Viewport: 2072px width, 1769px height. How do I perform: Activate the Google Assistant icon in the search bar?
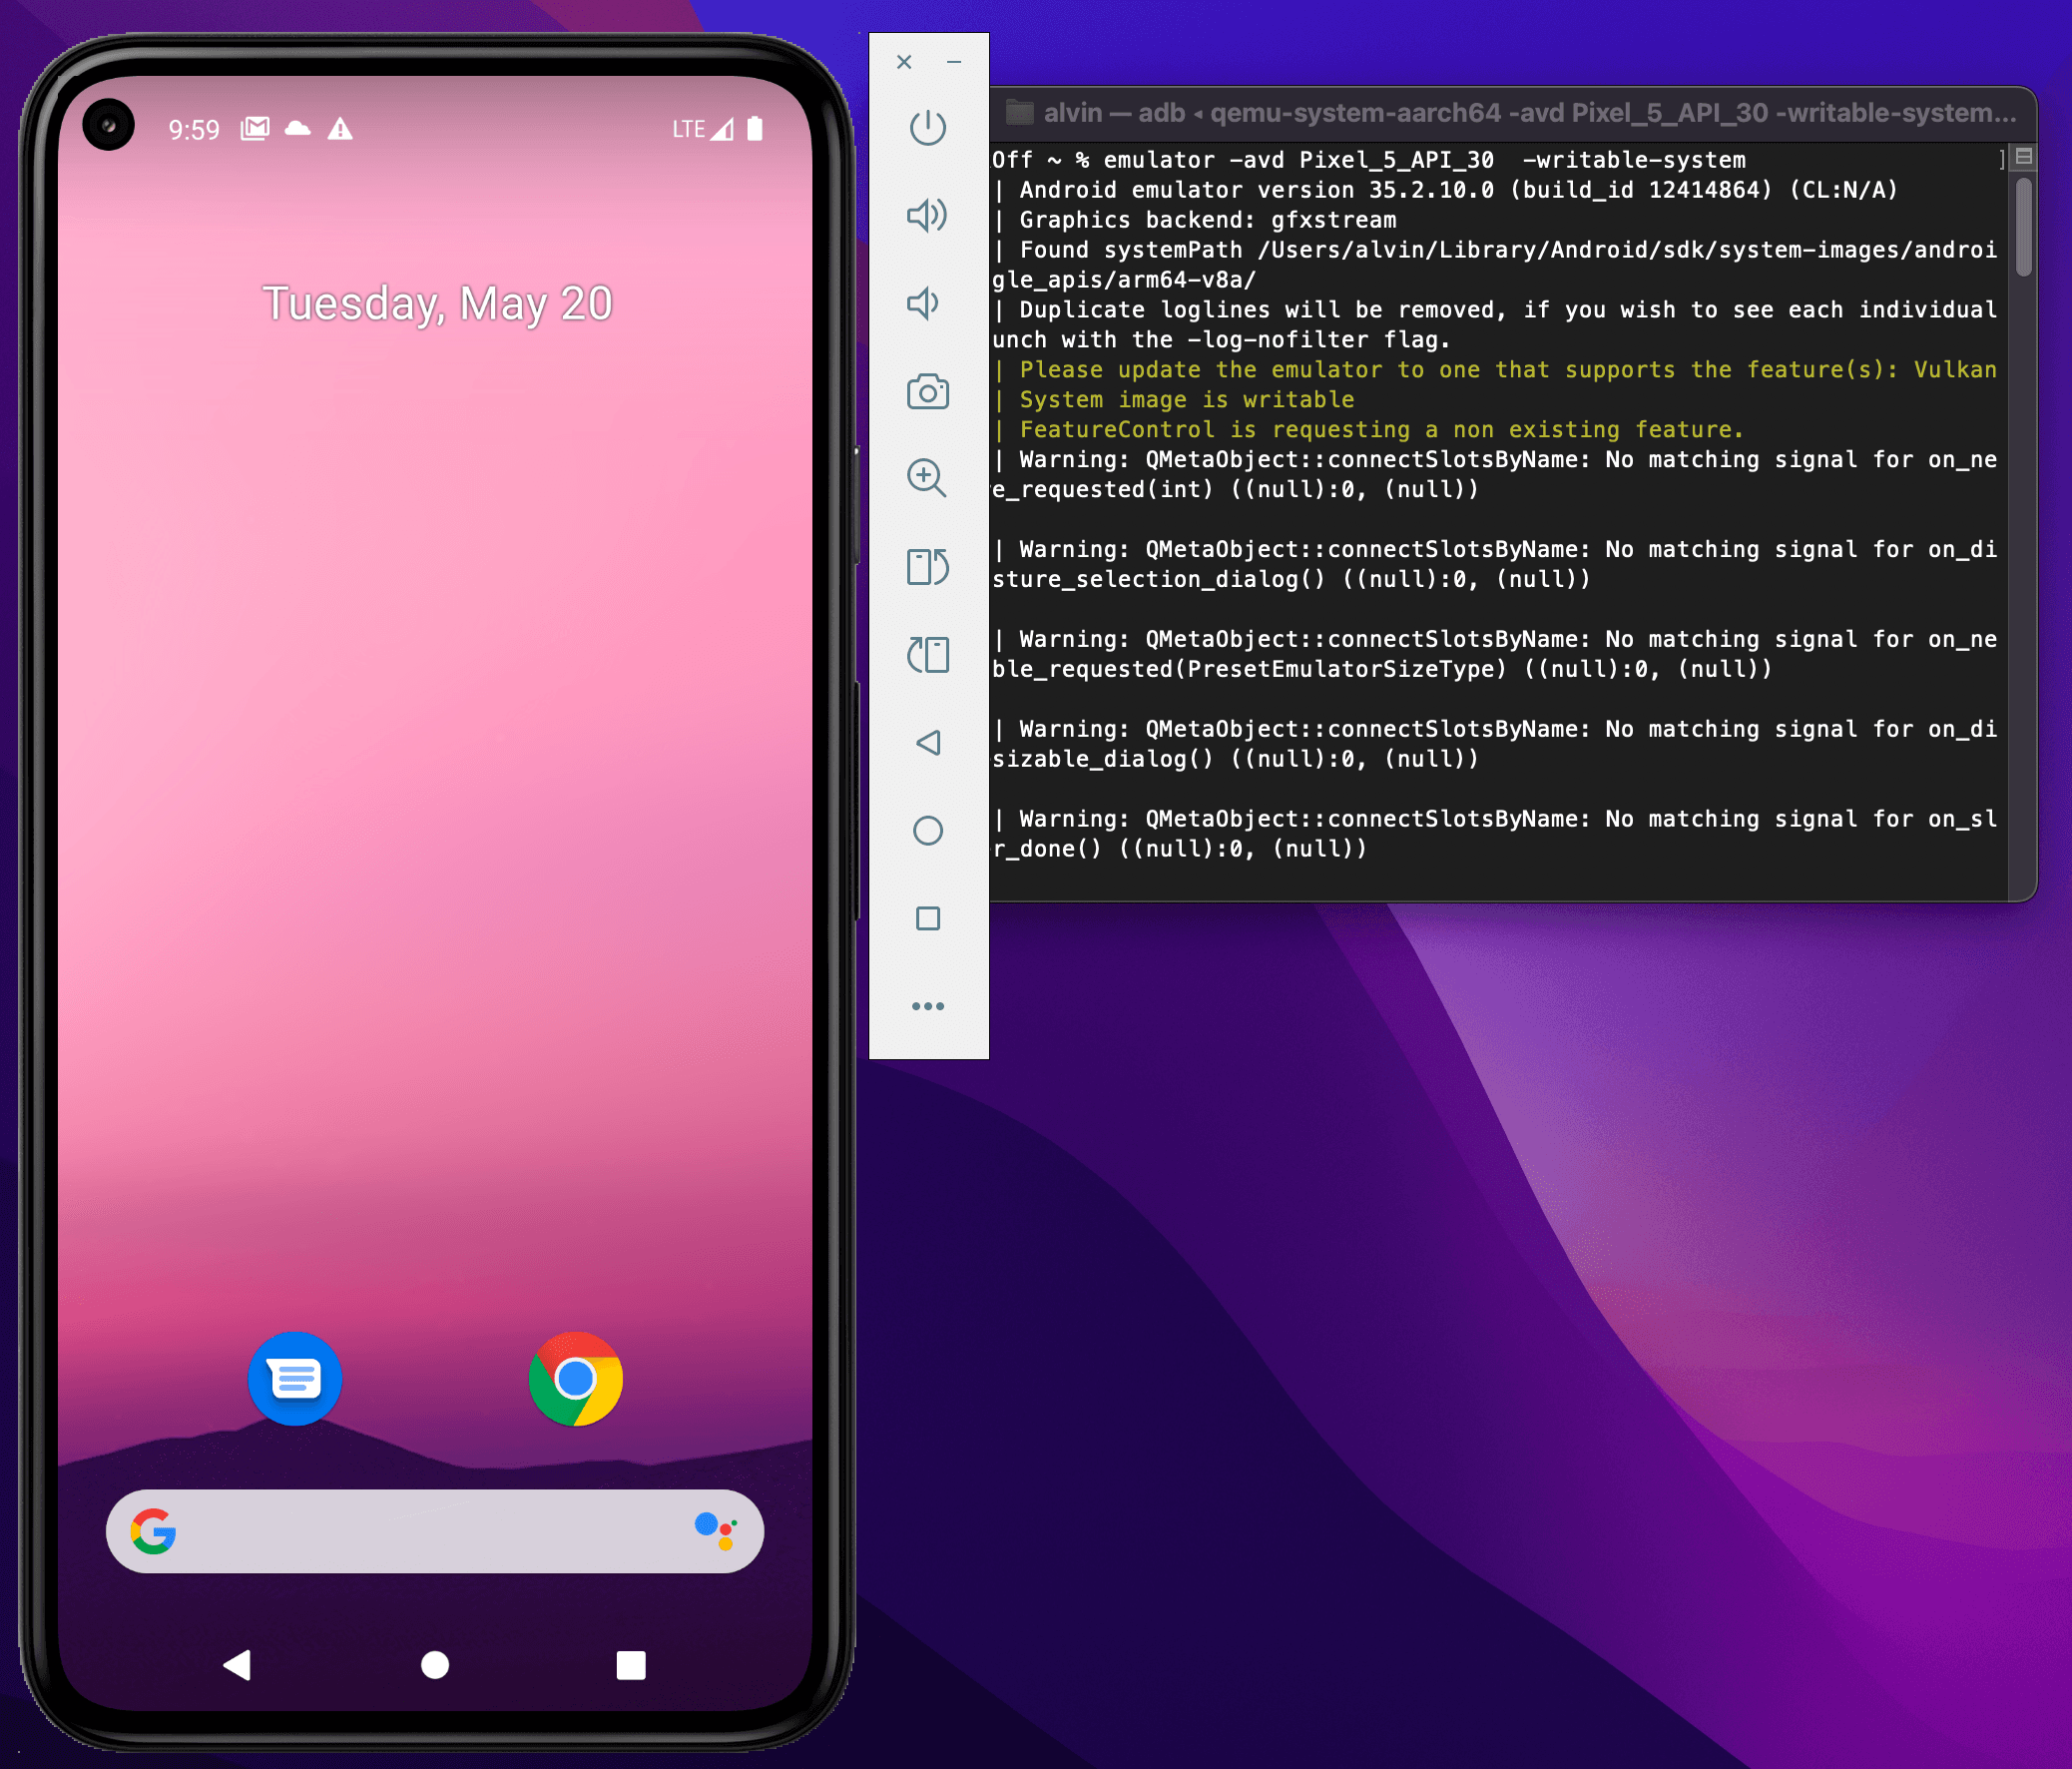click(x=716, y=1530)
